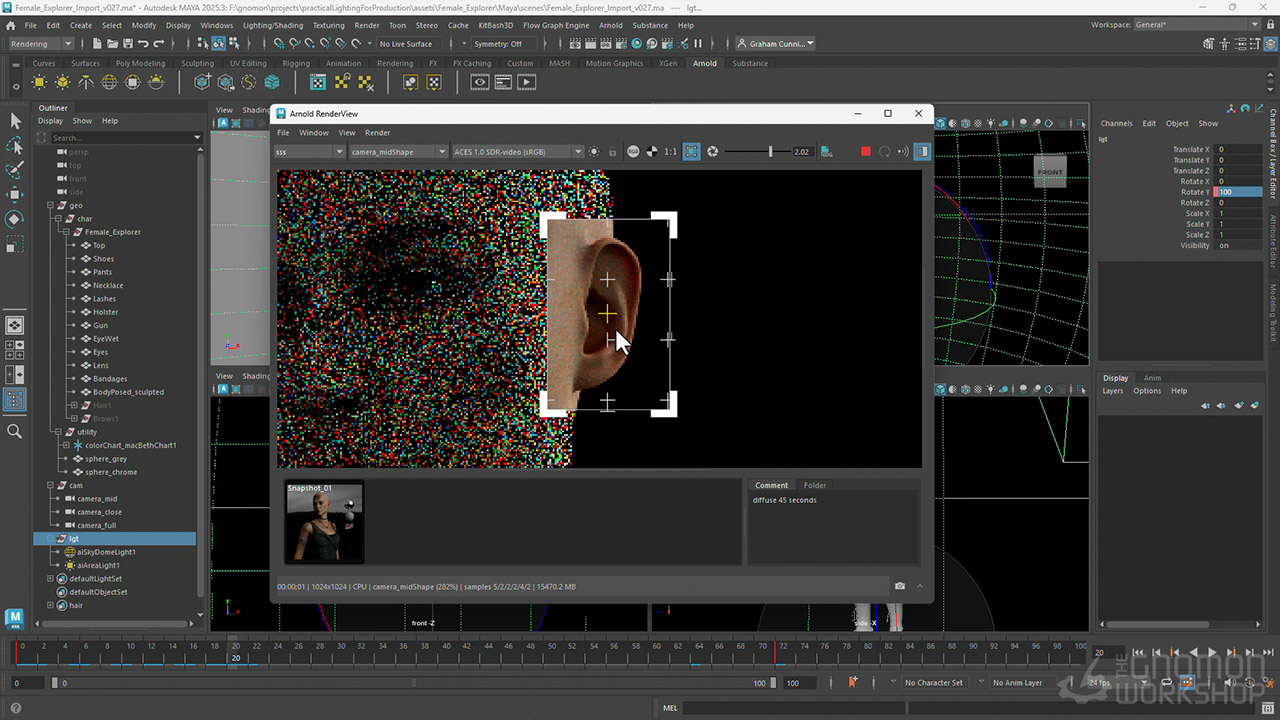Click the 1:1 real size view icon
Viewport: 1280px width, 720px height.
(670, 152)
